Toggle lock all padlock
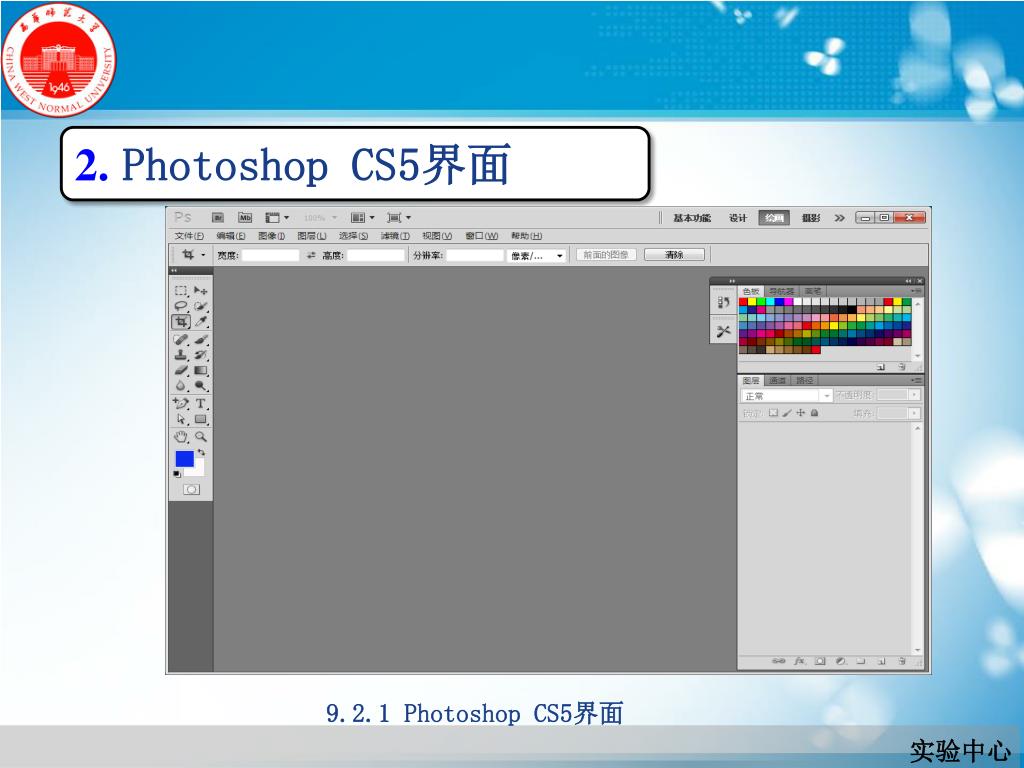 [814, 413]
